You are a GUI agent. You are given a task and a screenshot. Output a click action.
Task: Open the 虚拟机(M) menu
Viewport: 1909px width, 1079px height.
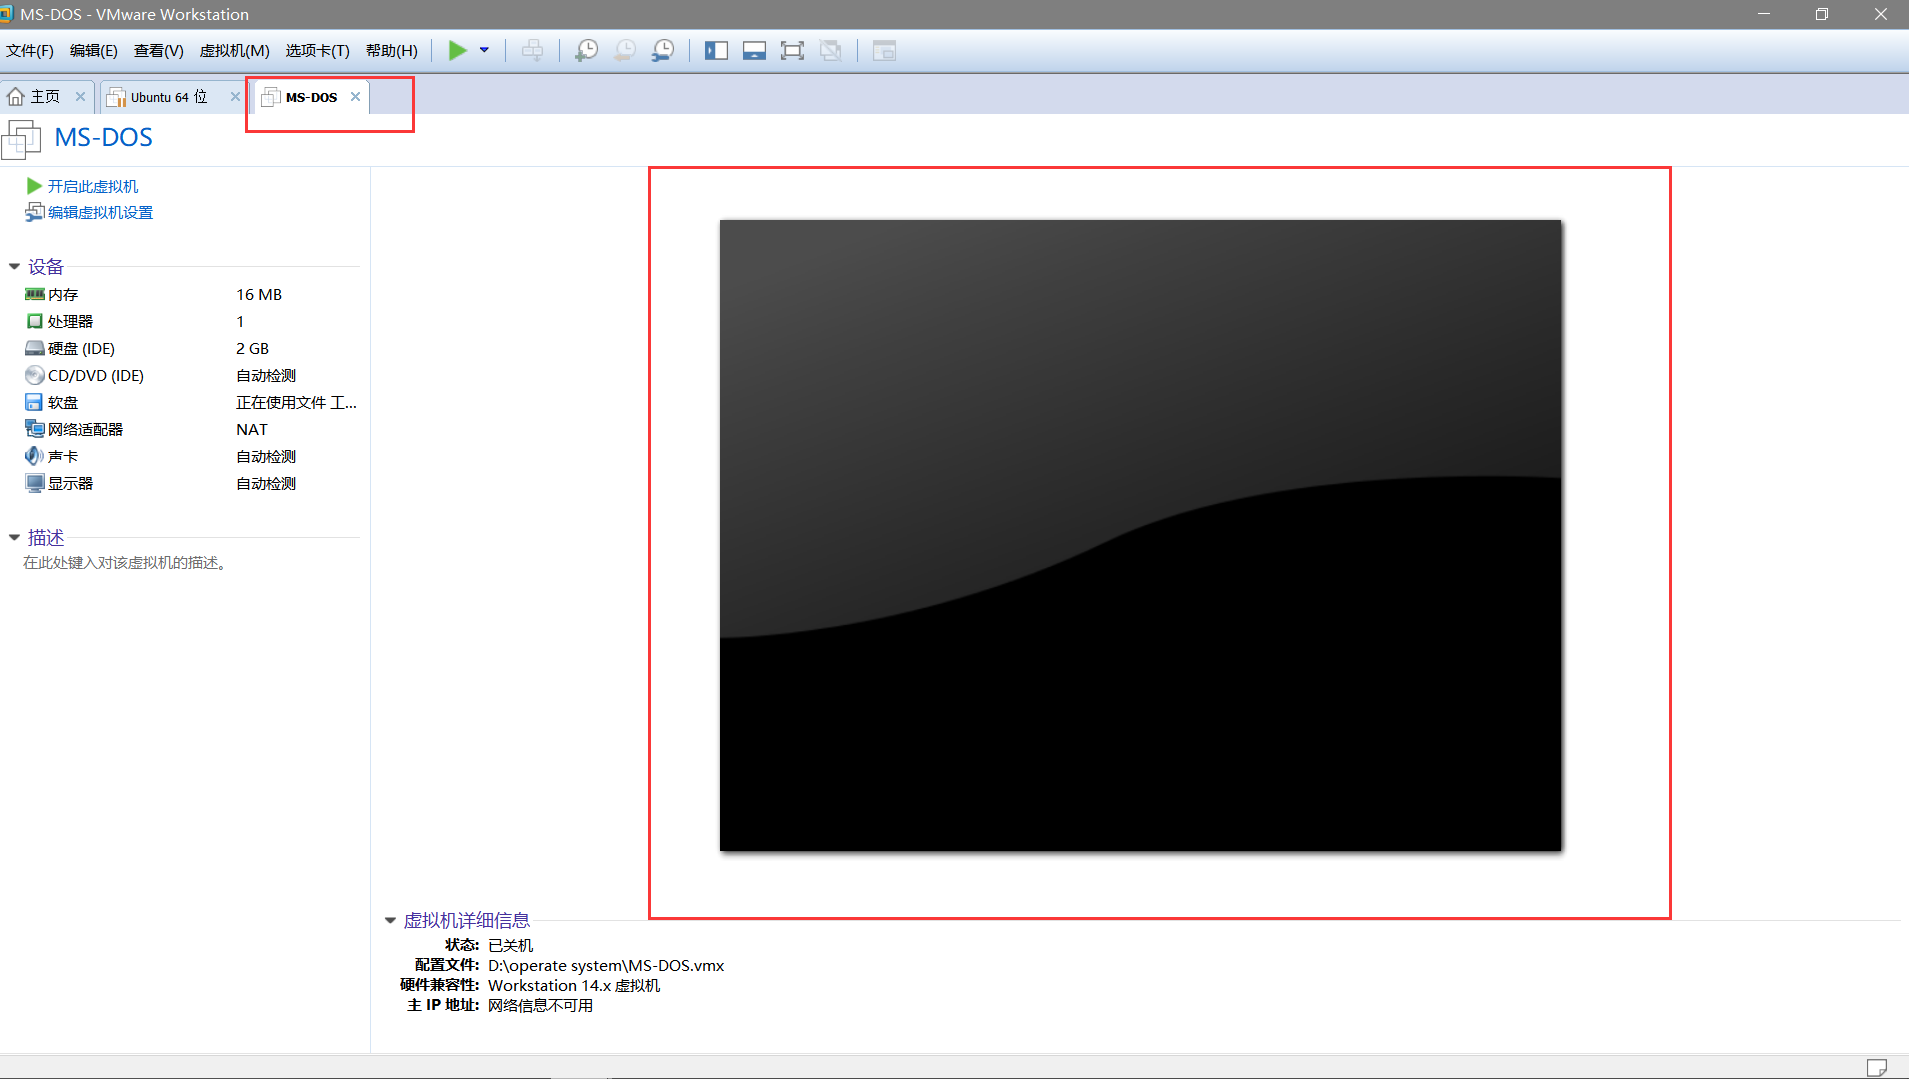pos(235,50)
